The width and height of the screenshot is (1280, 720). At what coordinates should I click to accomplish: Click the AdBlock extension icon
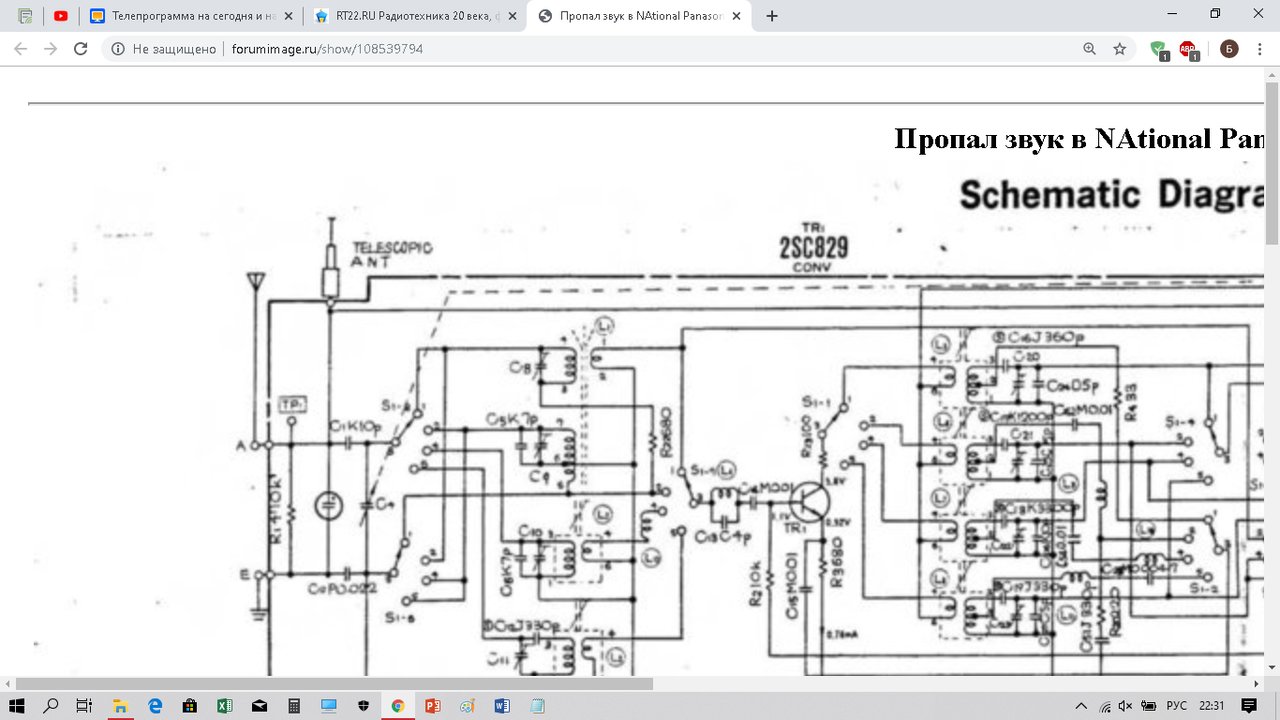[1187, 49]
